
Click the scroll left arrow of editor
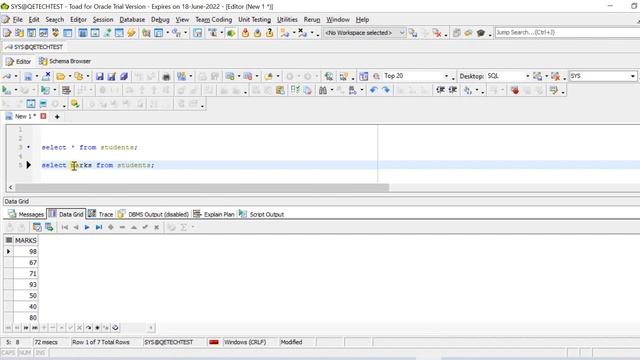pos(11,187)
